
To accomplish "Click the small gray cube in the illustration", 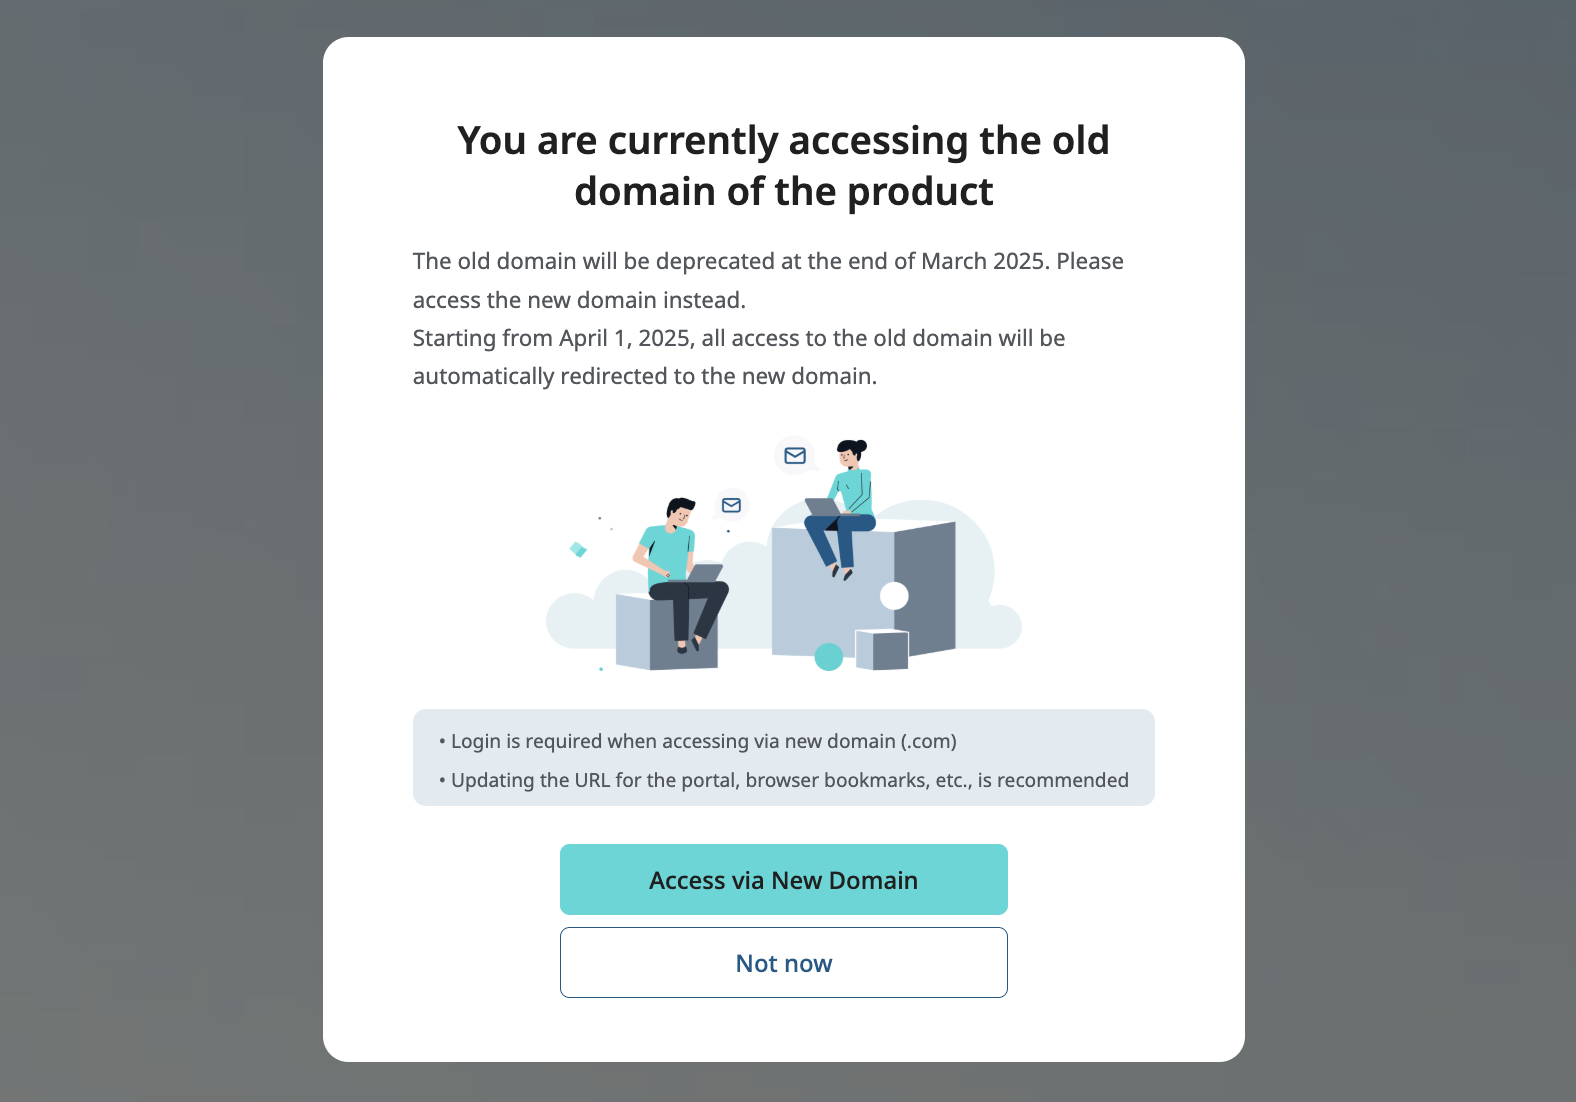I will pos(881,650).
